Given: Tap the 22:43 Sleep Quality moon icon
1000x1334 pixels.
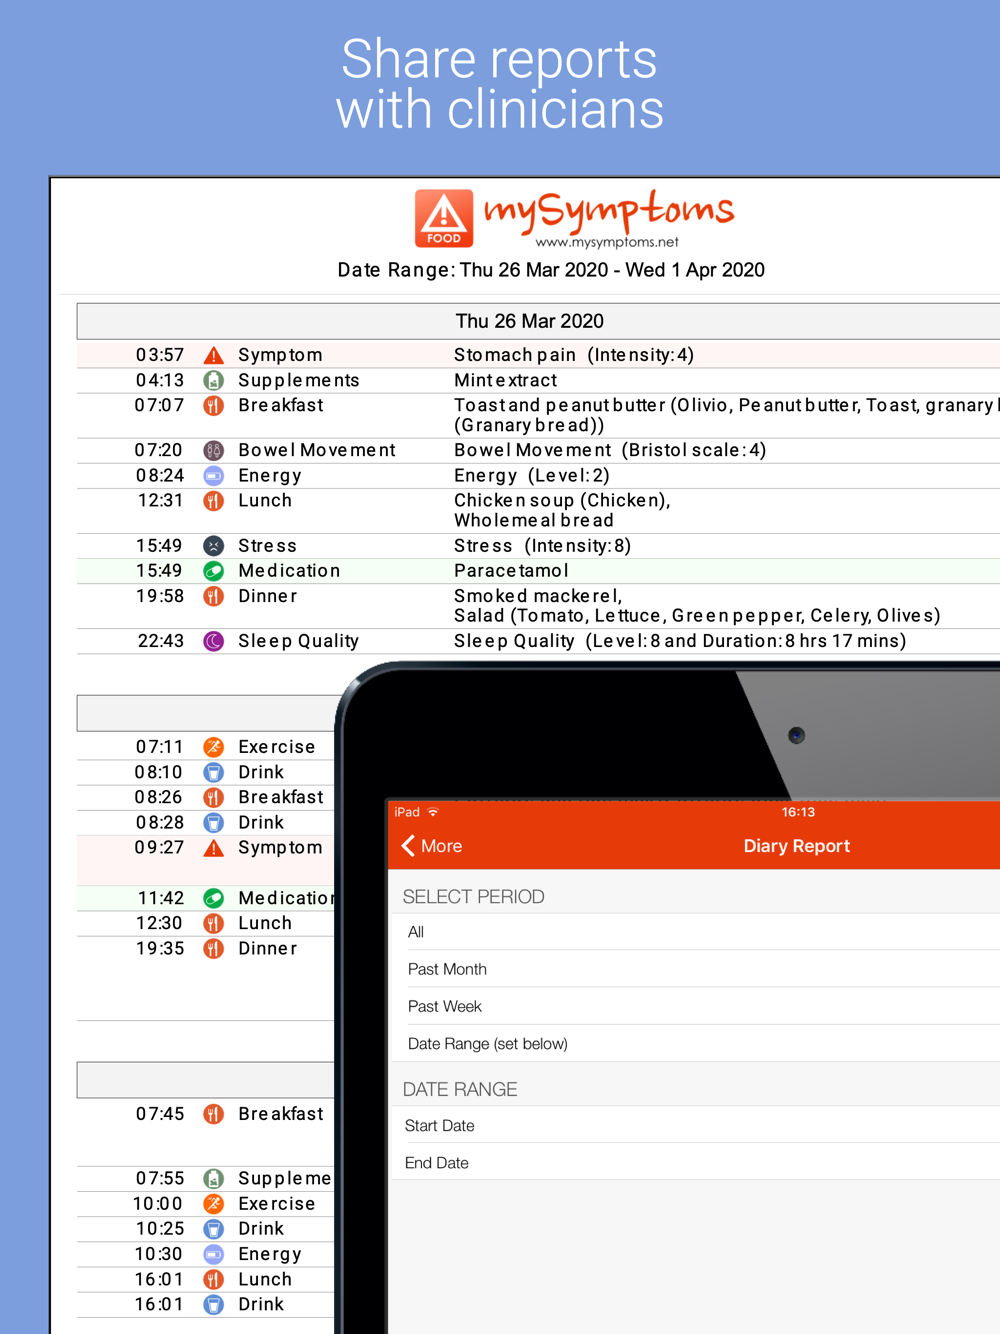Looking at the screenshot, I should tap(213, 641).
